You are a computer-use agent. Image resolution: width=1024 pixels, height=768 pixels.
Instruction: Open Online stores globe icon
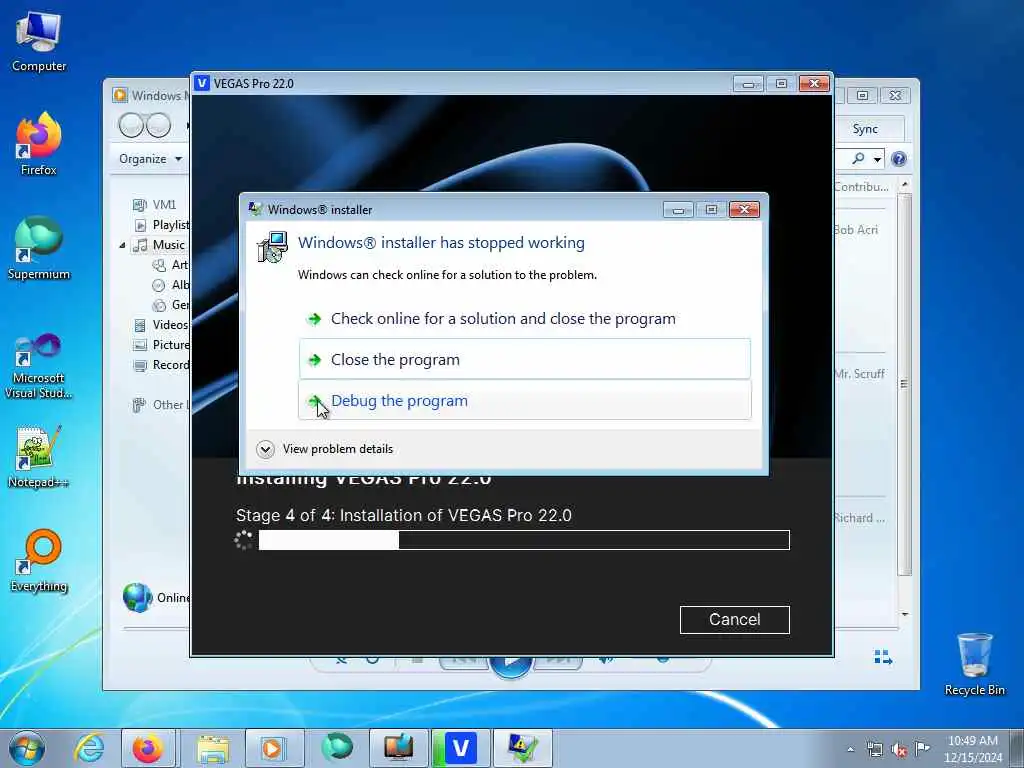pyautogui.click(x=138, y=598)
